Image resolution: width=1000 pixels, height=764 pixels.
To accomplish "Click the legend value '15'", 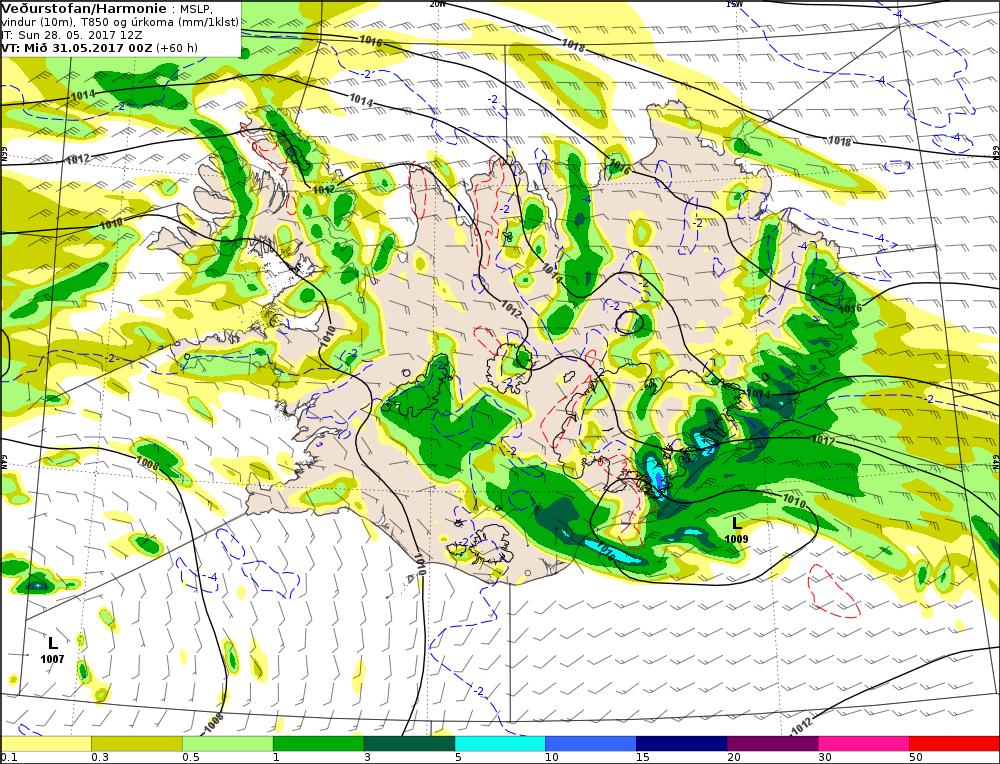I will pos(643,758).
